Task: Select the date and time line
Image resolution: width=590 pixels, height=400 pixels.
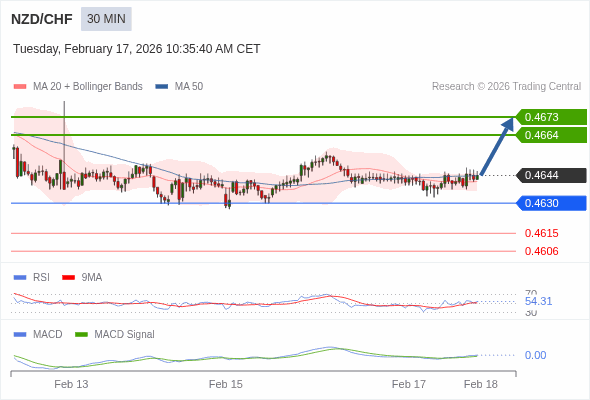Action: (x=137, y=49)
